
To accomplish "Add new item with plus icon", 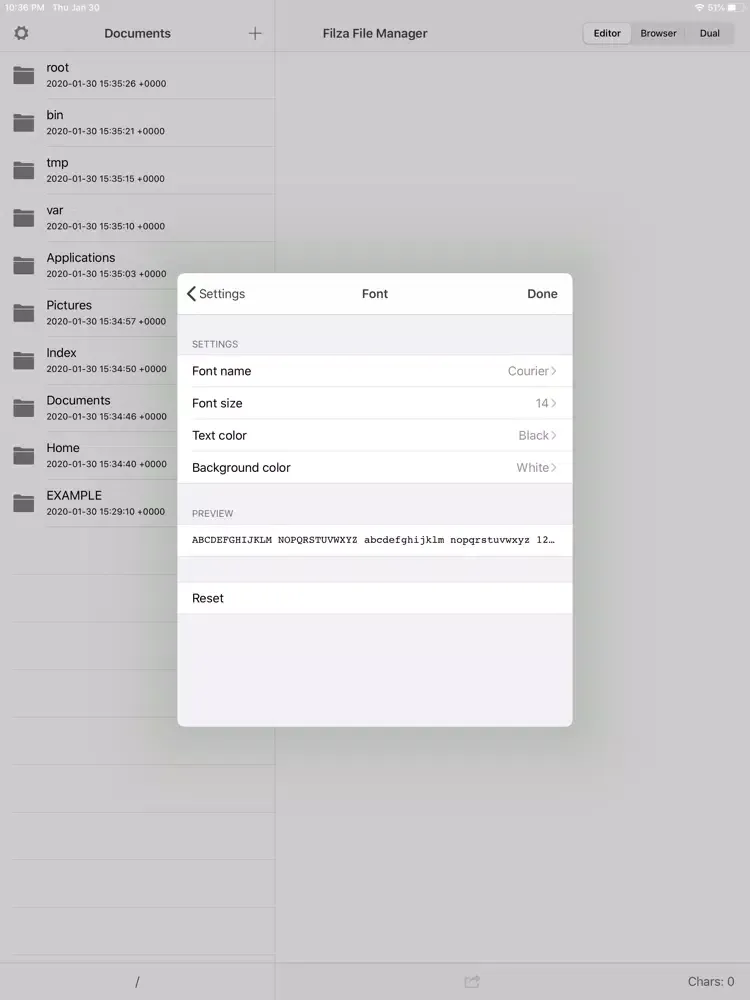I will point(254,33).
